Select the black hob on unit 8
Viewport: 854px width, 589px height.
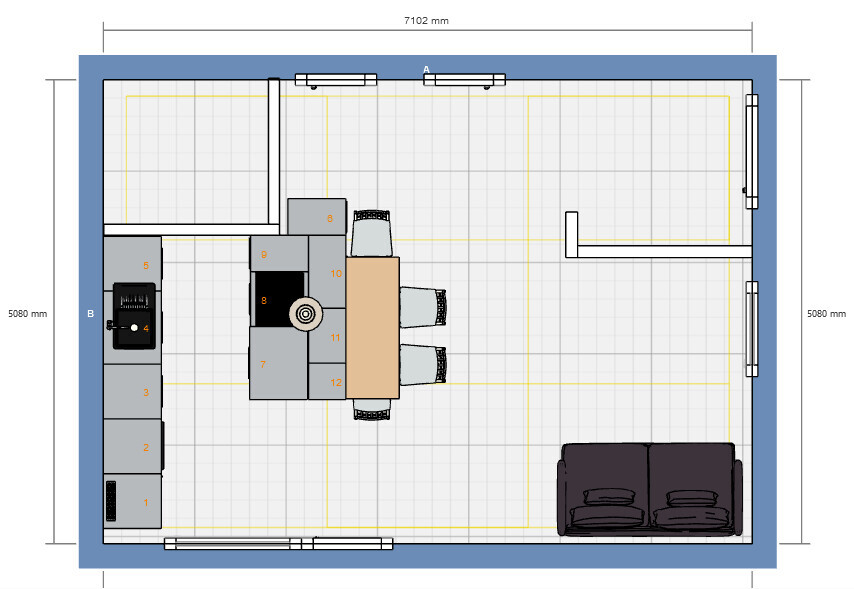[x=272, y=299]
